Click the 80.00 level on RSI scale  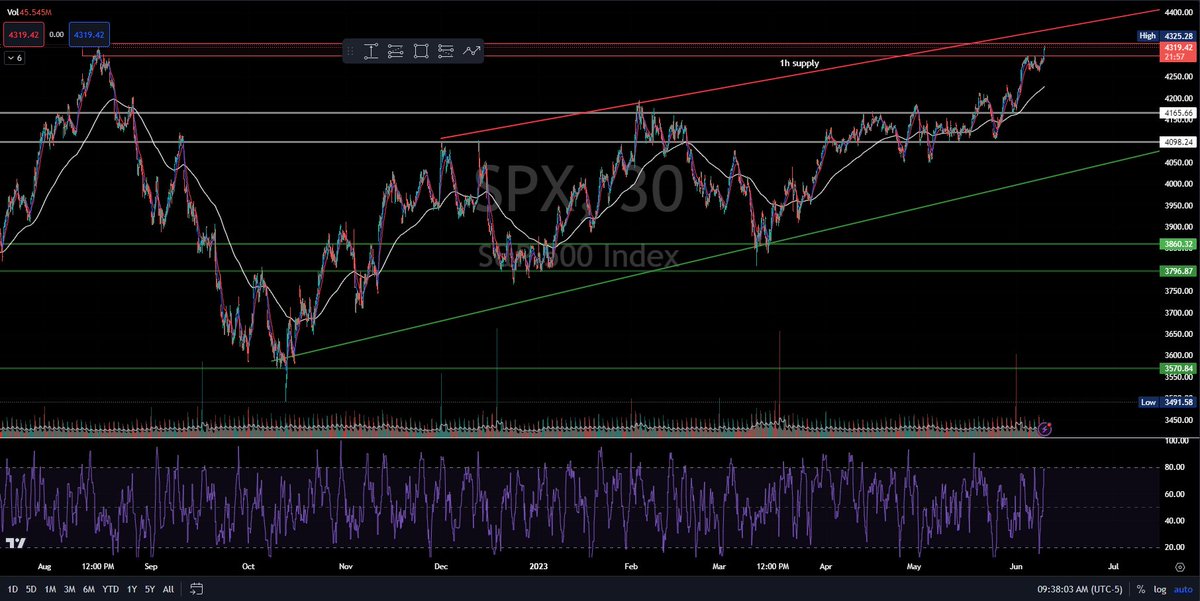coord(1173,467)
